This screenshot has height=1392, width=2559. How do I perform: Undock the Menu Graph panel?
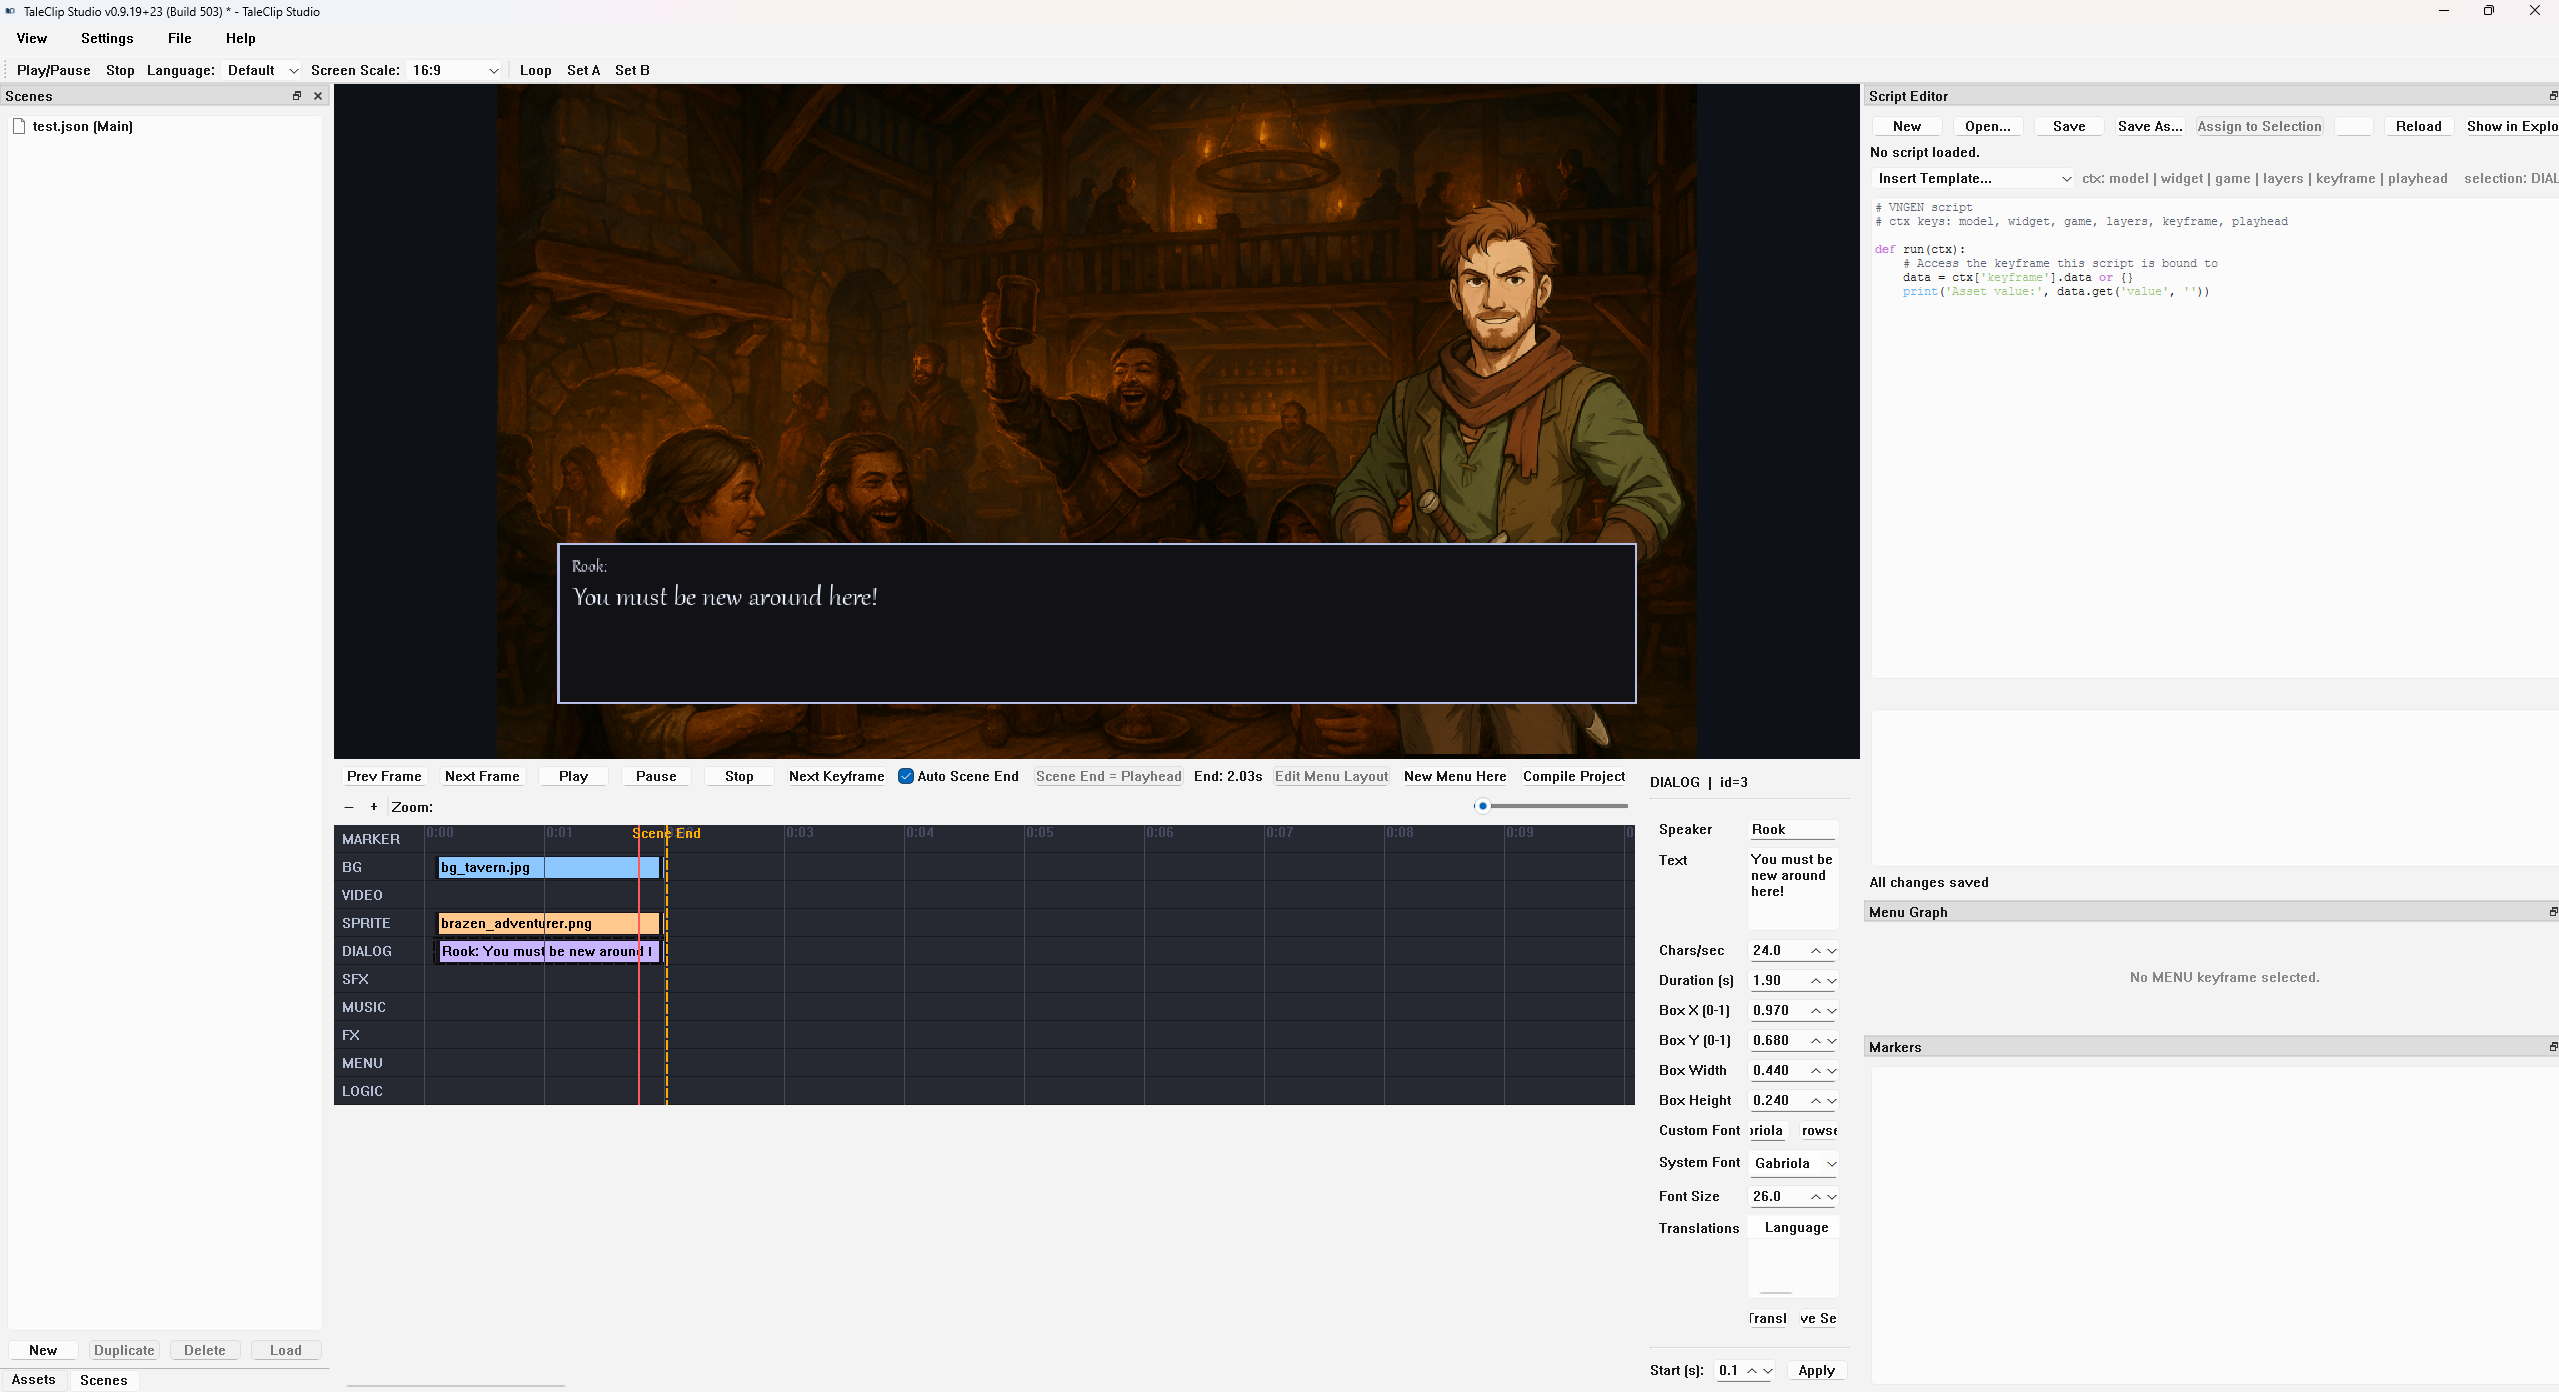click(x=2552, y=912)
